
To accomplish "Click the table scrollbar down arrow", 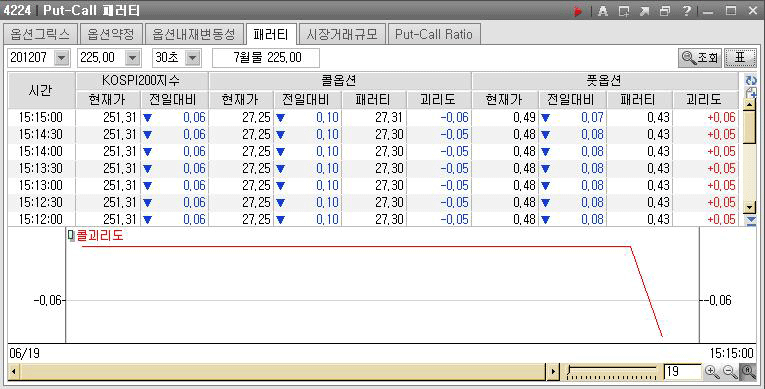I will click(x=750, y=207).
